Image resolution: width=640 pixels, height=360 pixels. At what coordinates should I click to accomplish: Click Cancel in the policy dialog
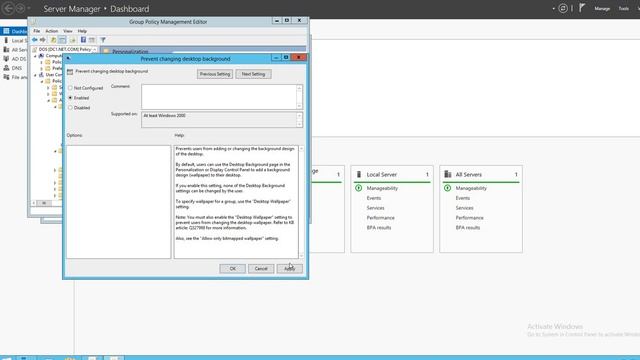[x=261, y=269]
